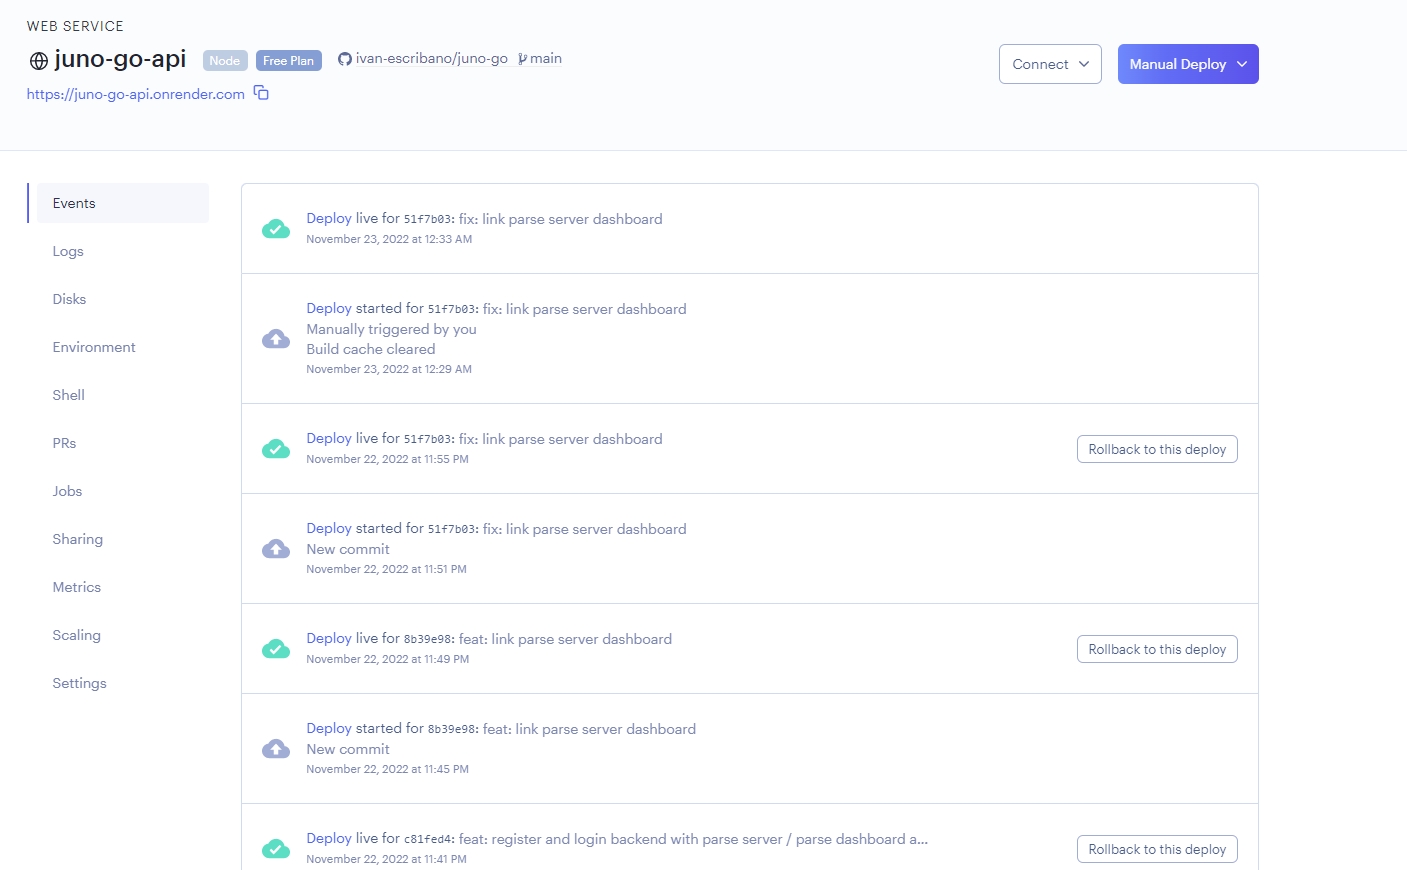
Task: Open the Deploy link of the 11:51 PM started event
Action: click(329, 528)
